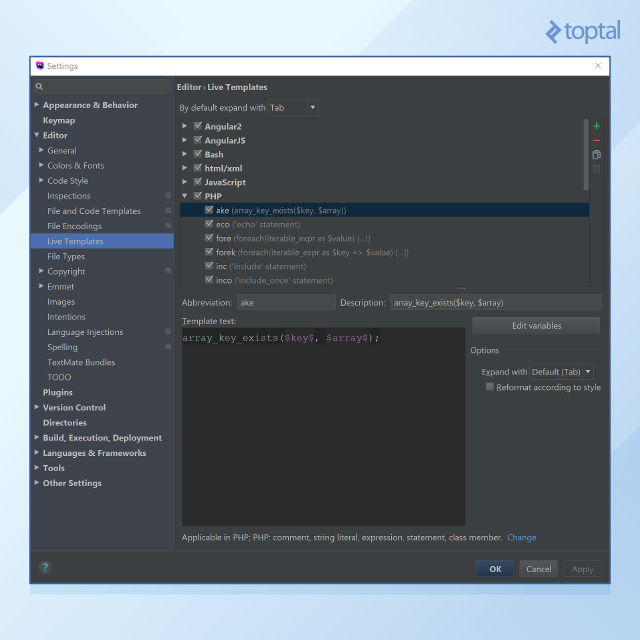Click inside the Template text editor
Screen dimensions: 640x640
pos(324,427)
